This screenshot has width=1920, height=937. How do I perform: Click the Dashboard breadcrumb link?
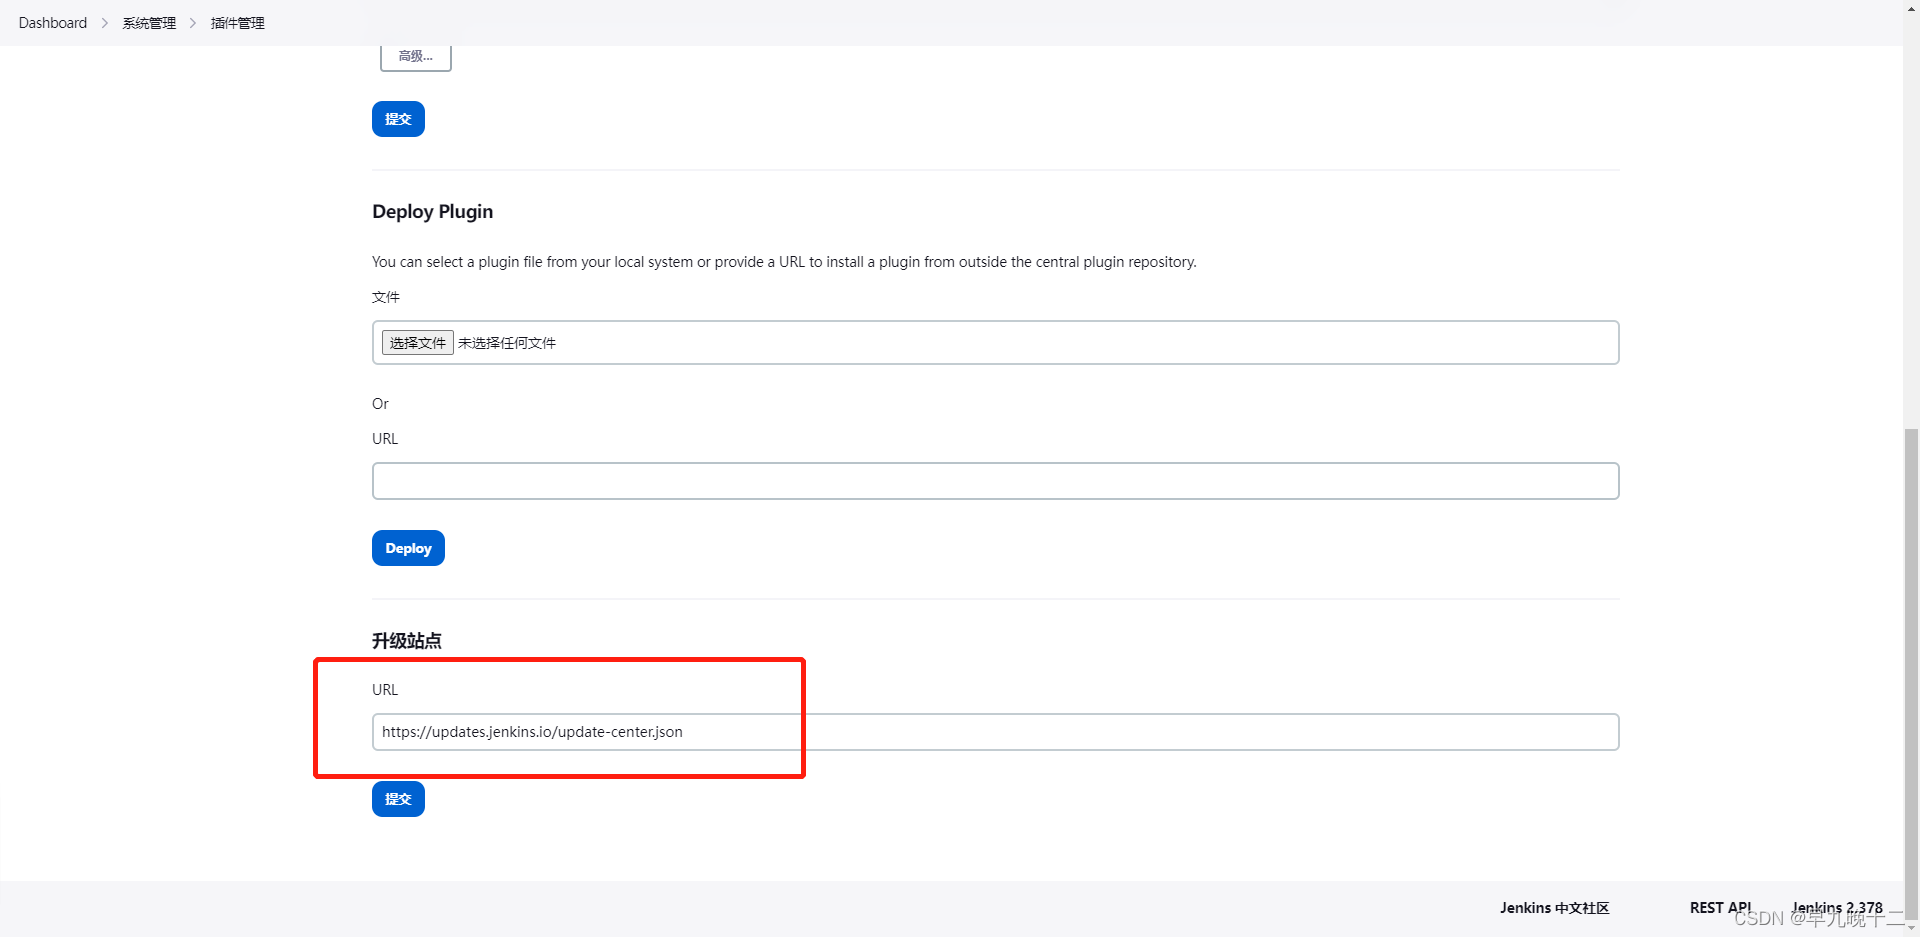pos(52,23)
